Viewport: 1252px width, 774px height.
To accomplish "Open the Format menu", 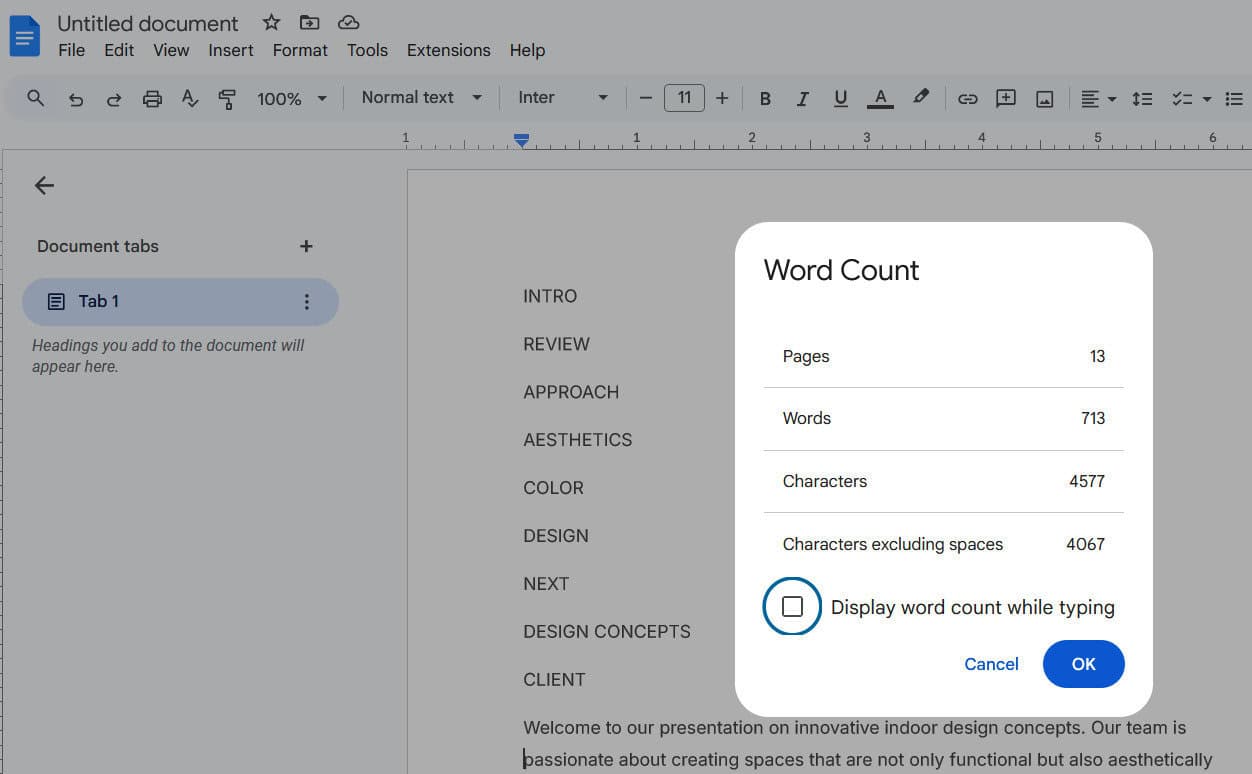I will click(300, 50).
